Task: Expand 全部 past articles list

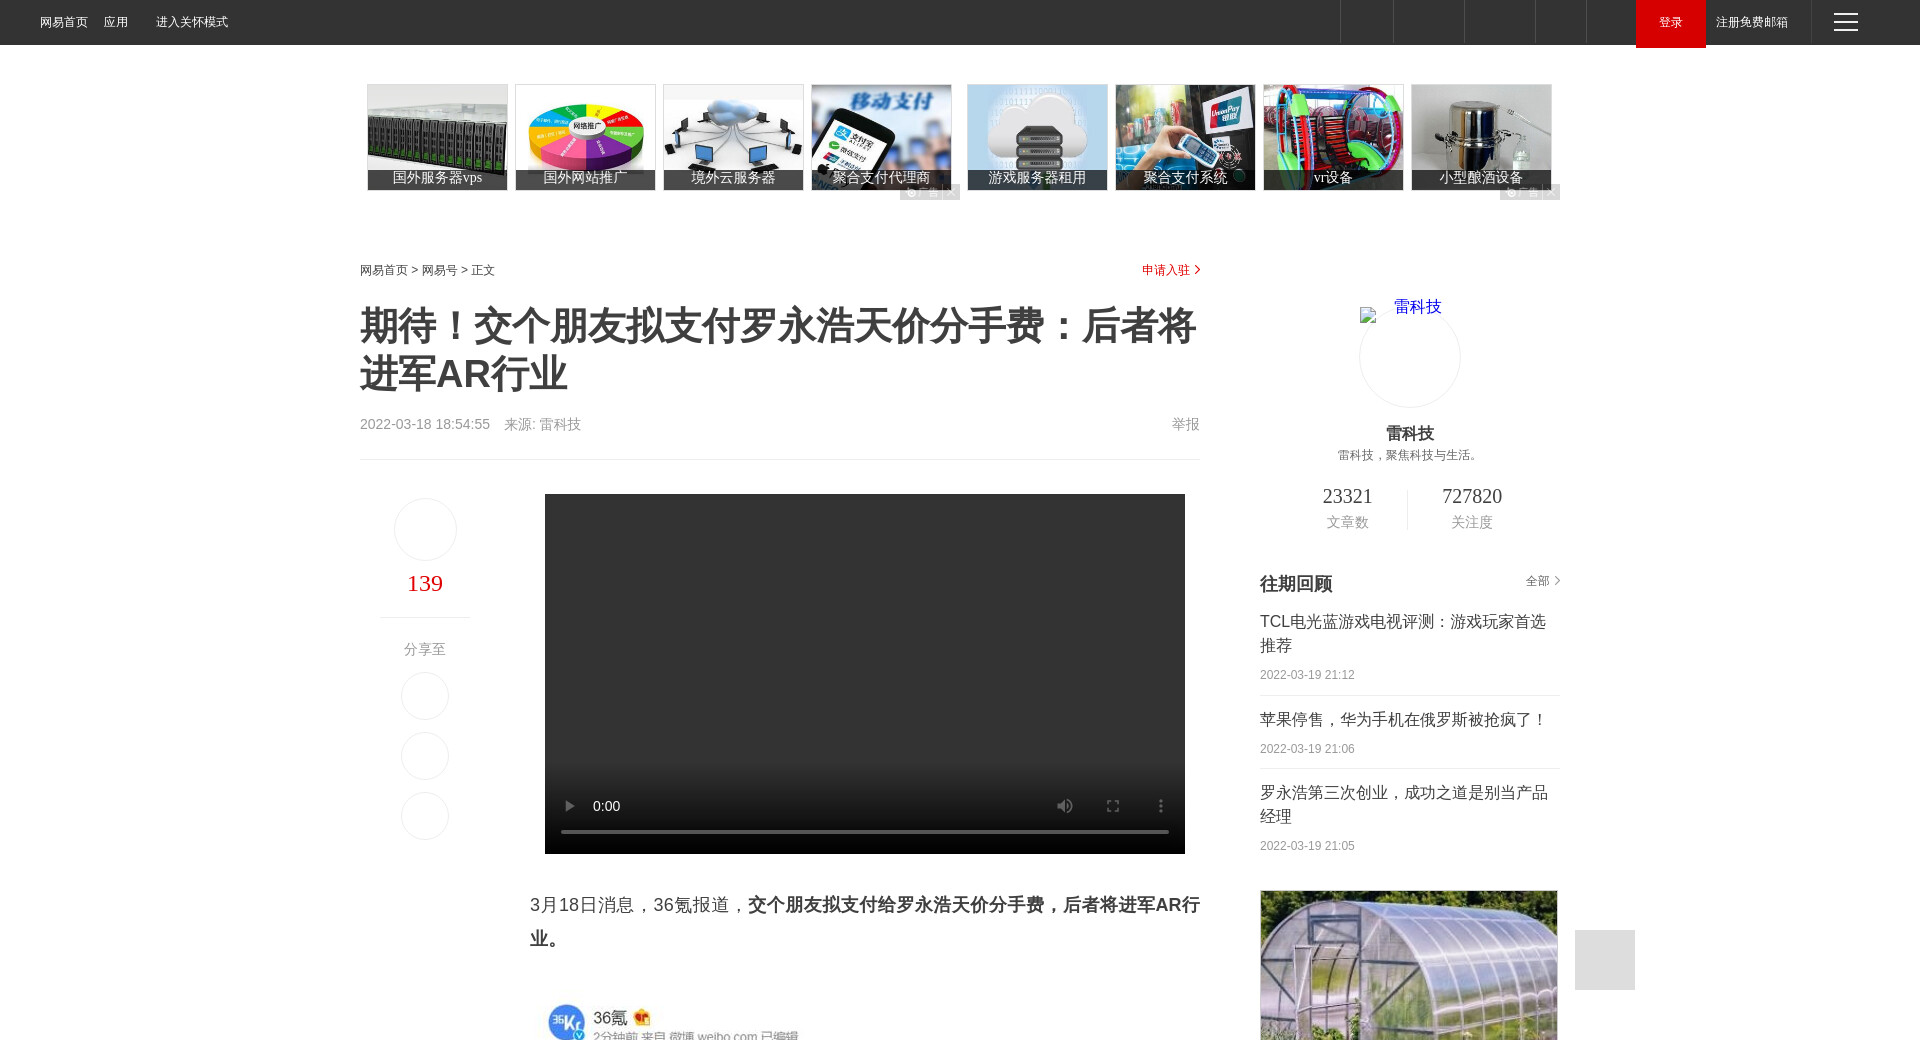Action: pyautogui.click(x=1542, y=581)
